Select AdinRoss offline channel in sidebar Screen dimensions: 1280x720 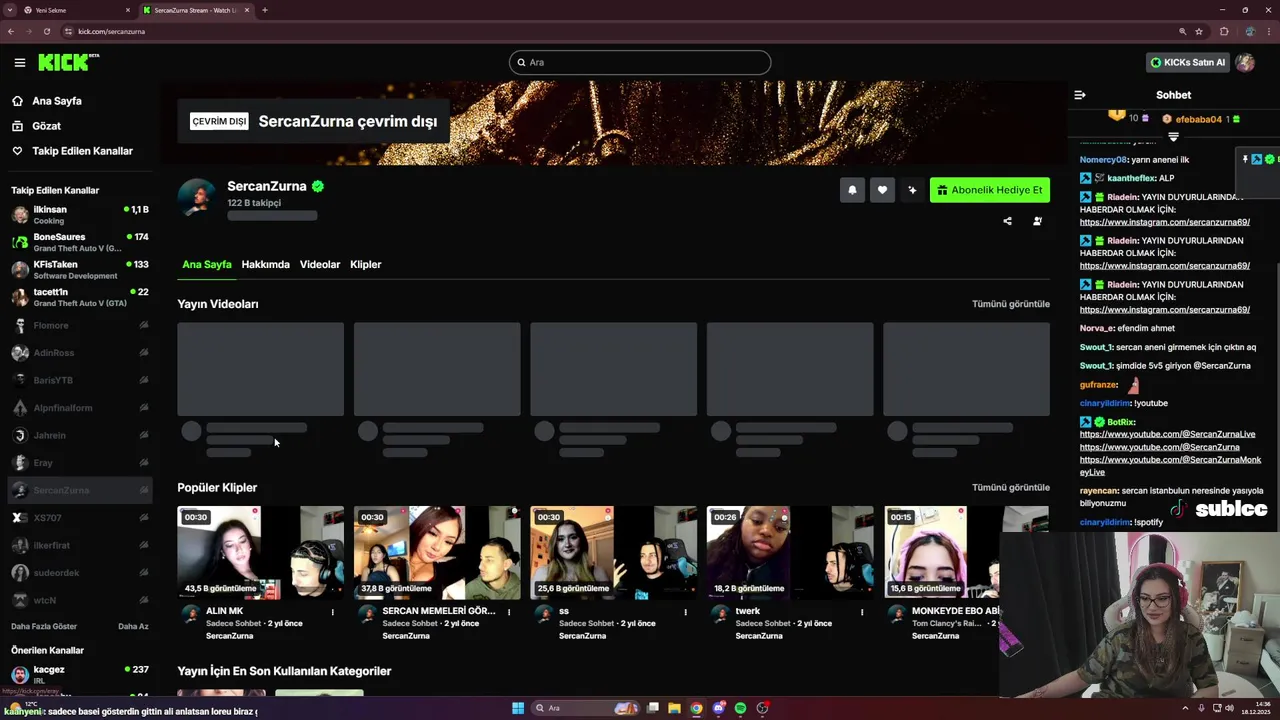(80, 352)
